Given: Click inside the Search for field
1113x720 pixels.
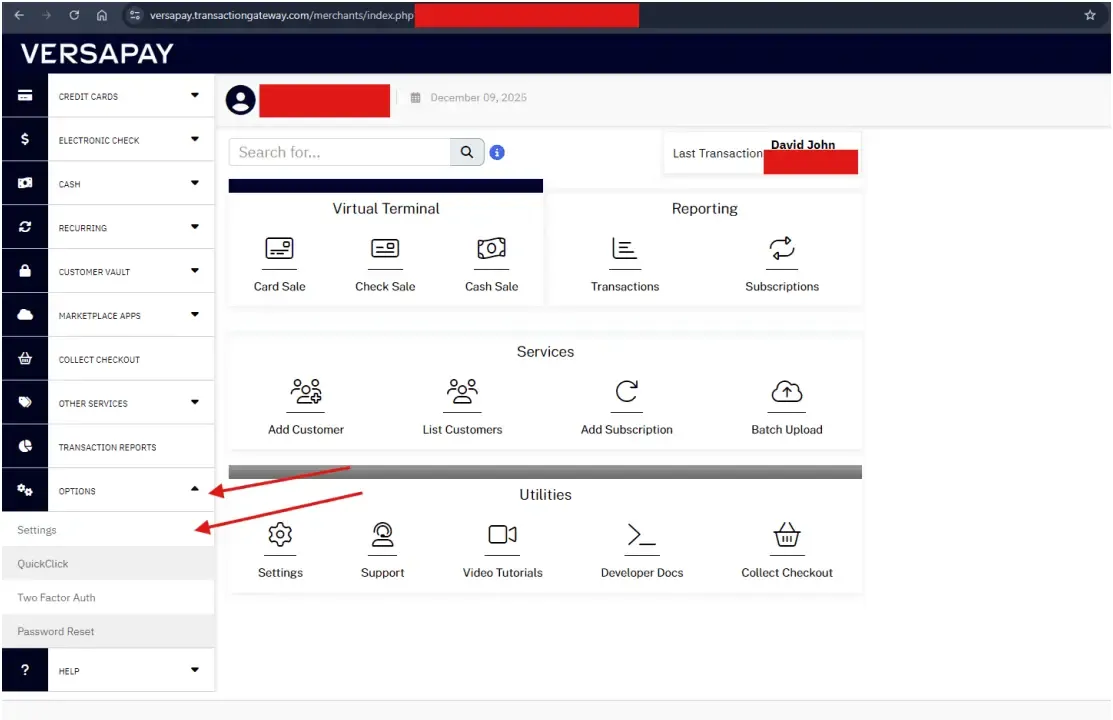Looking at the screenshot, I should click(x=340, y=152).
